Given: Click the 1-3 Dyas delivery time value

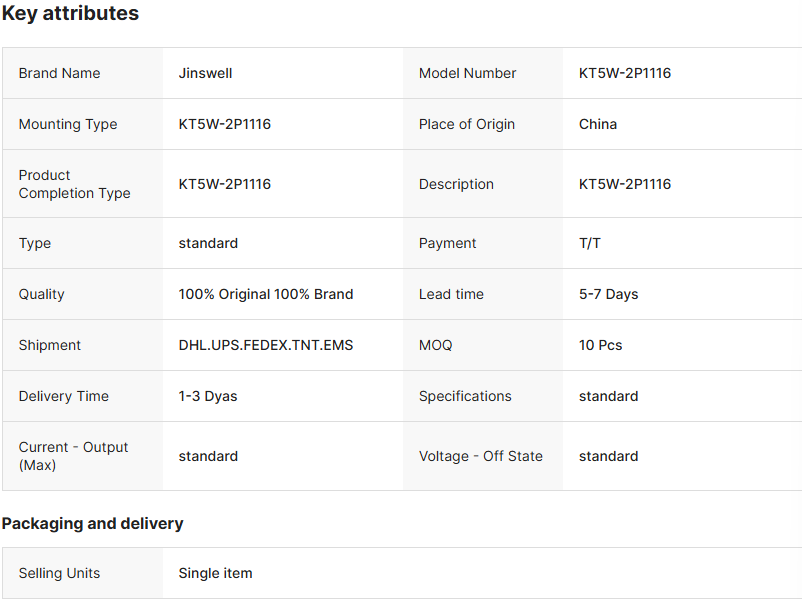Looking at the screenshot, I should coord(208,396).
